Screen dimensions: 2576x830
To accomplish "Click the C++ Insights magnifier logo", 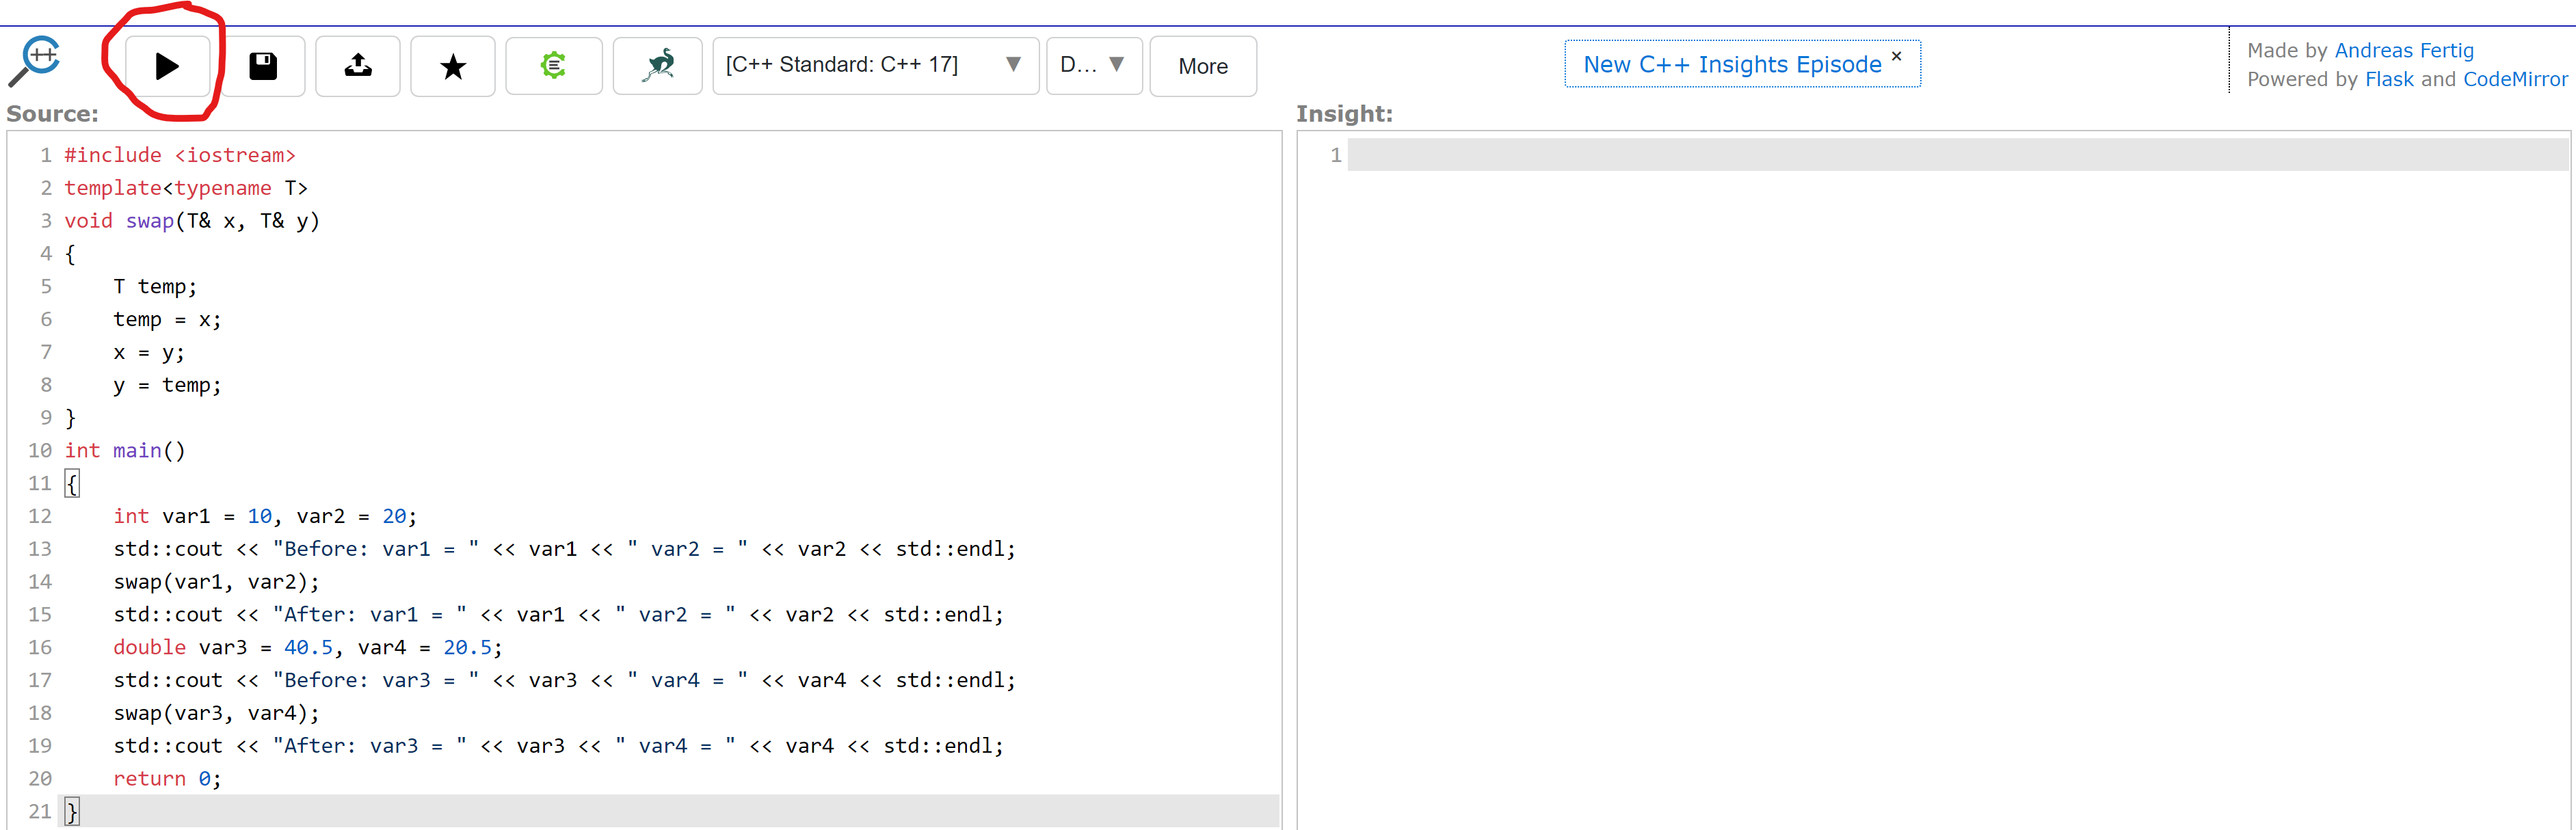I will tap(36, 62).
